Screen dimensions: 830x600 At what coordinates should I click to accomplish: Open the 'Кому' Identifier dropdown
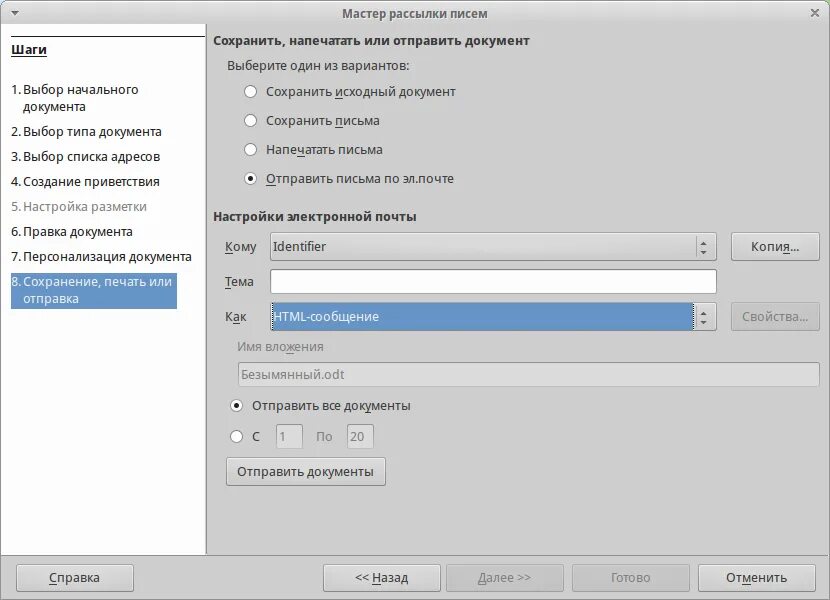[x=493, y=247]
